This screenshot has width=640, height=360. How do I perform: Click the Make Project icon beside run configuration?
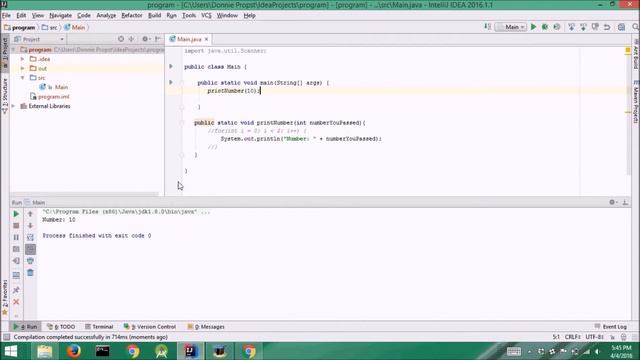[487, 27]
